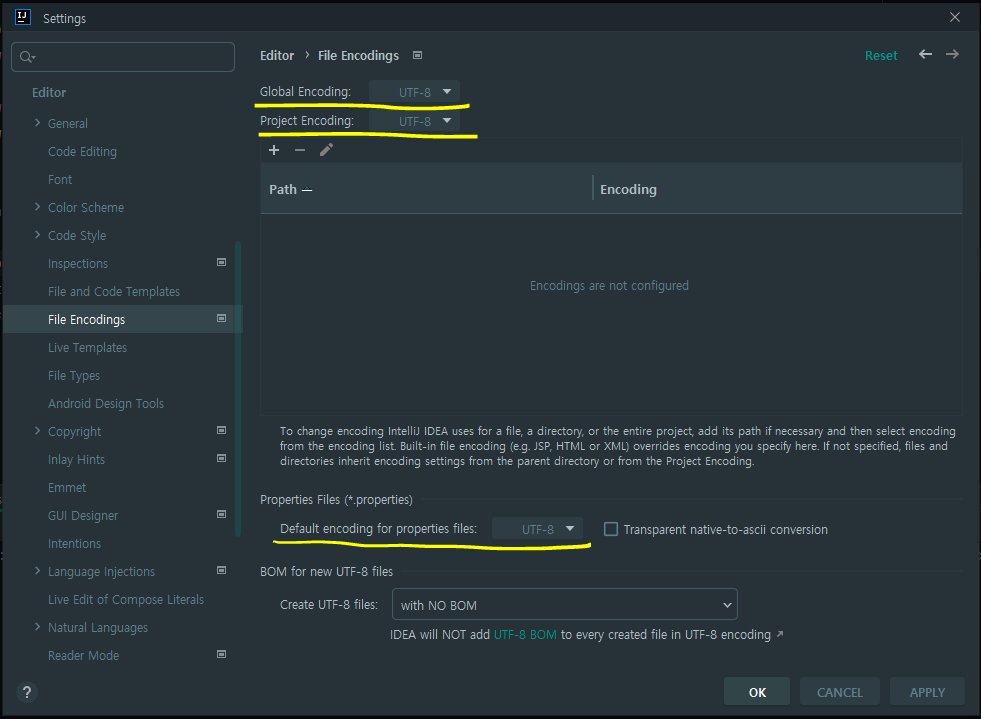This screenshot has width=981, height=719.
Task: Close the Settings dialog
Action: 955,18
